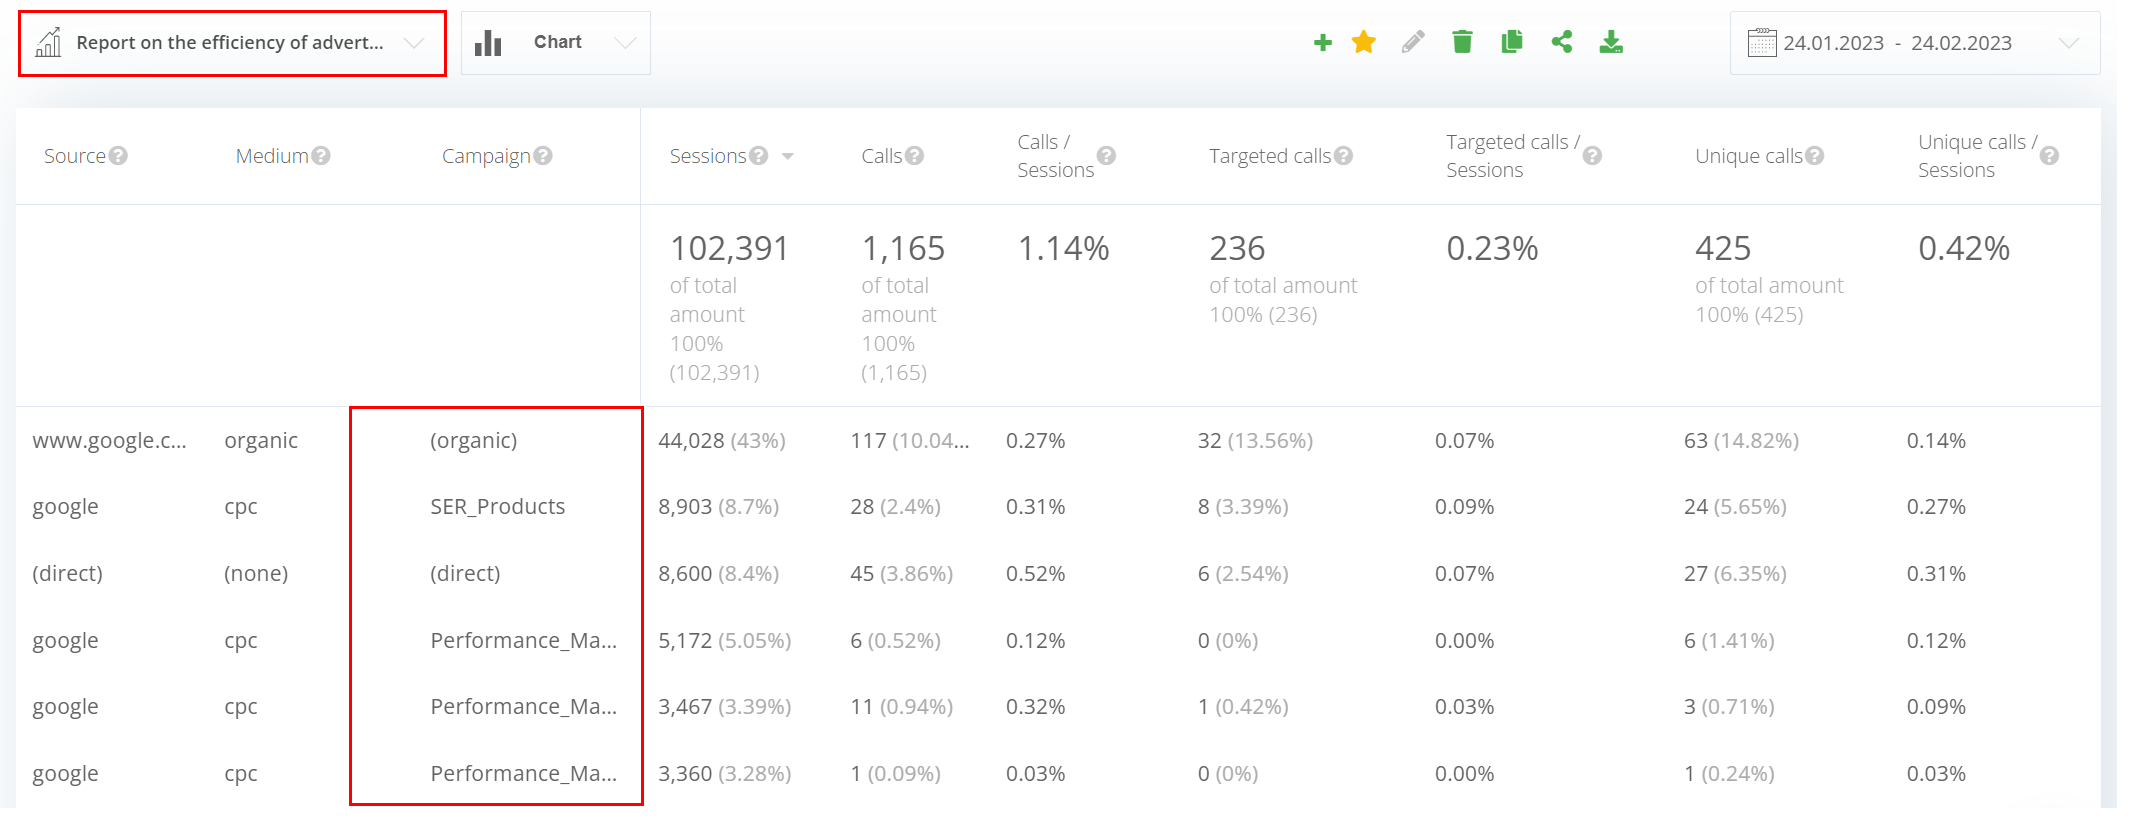
Task: Click the 1.14% Calls / Sessions total
Action: pyautogui.click(x=1063, y=248)
